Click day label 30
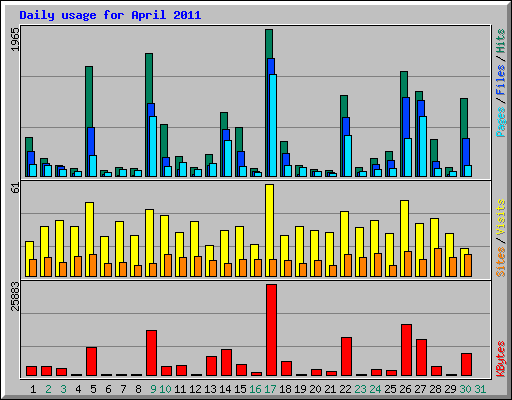512x400 pixels. (x=465, y=389)
